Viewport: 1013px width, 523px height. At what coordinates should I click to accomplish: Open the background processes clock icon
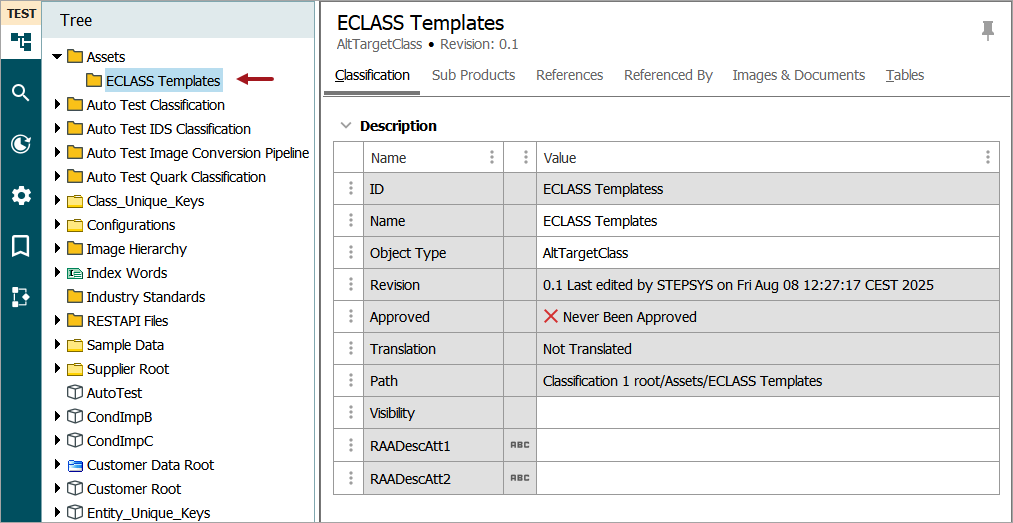21,144
